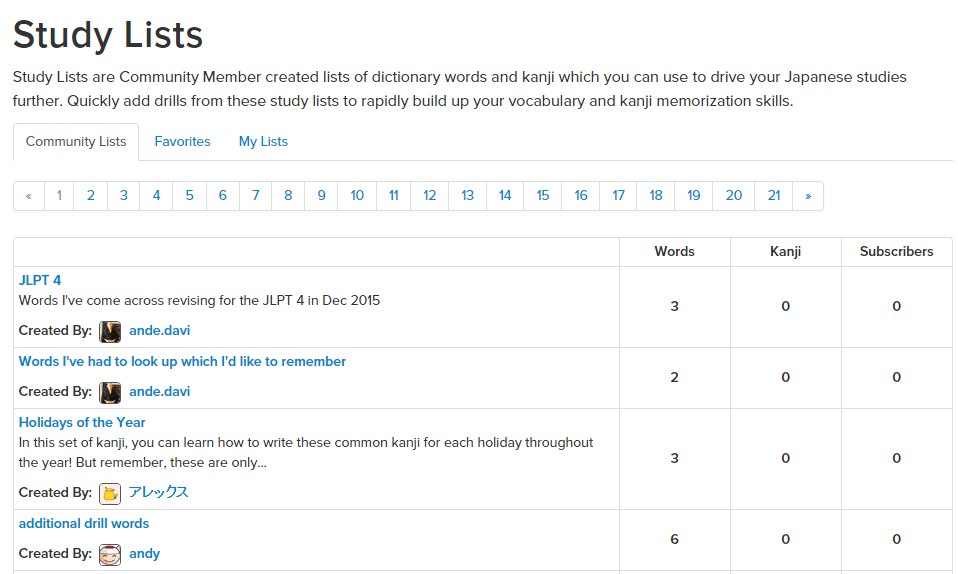The image size is (958, 574).
Task: Click words count 6 for additional drill words
Action: point(675,540)
